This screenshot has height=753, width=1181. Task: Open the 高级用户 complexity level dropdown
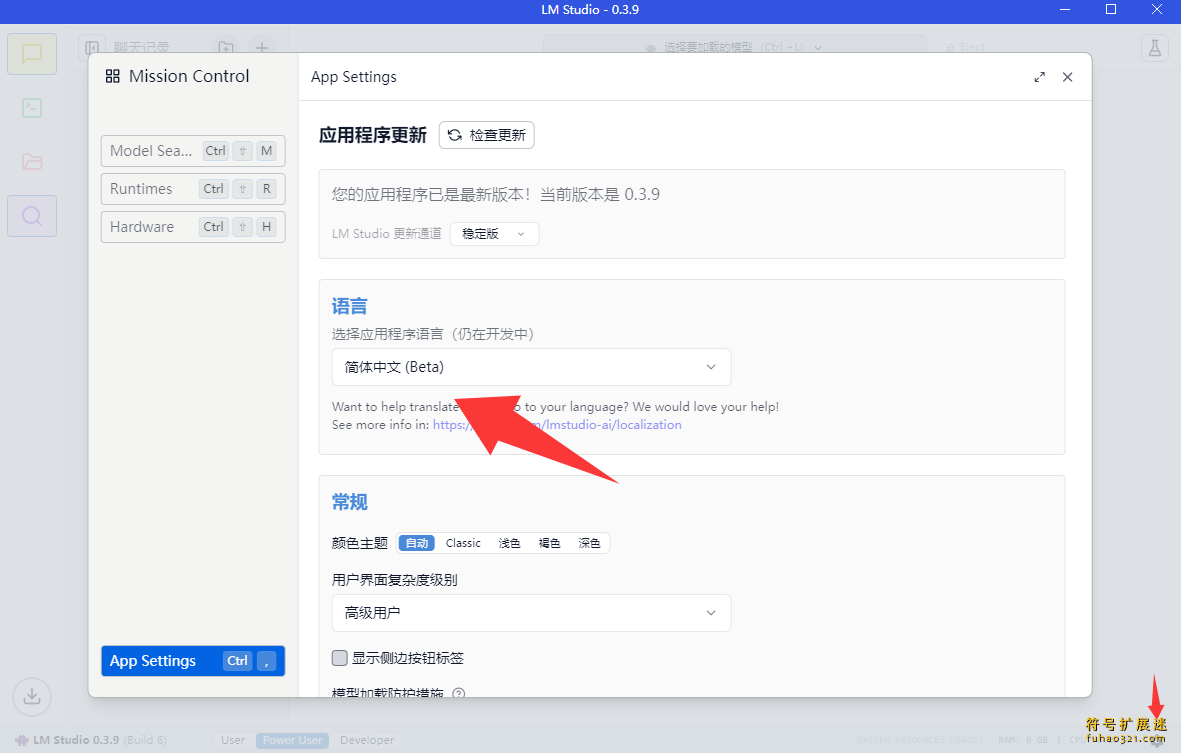[531, 613]
